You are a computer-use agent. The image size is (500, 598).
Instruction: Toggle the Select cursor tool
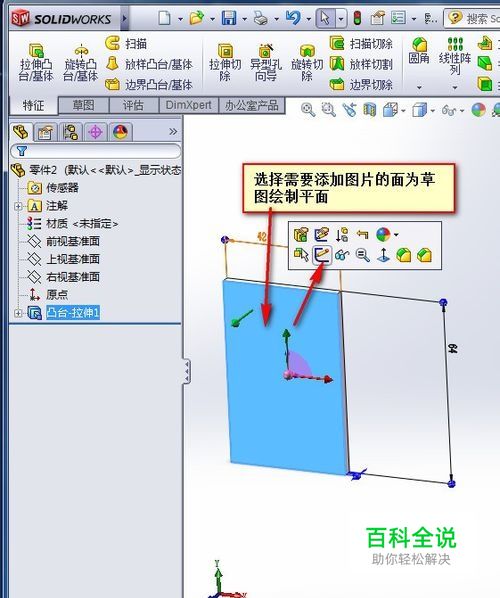pyautogui.click(x=325, y=18)
